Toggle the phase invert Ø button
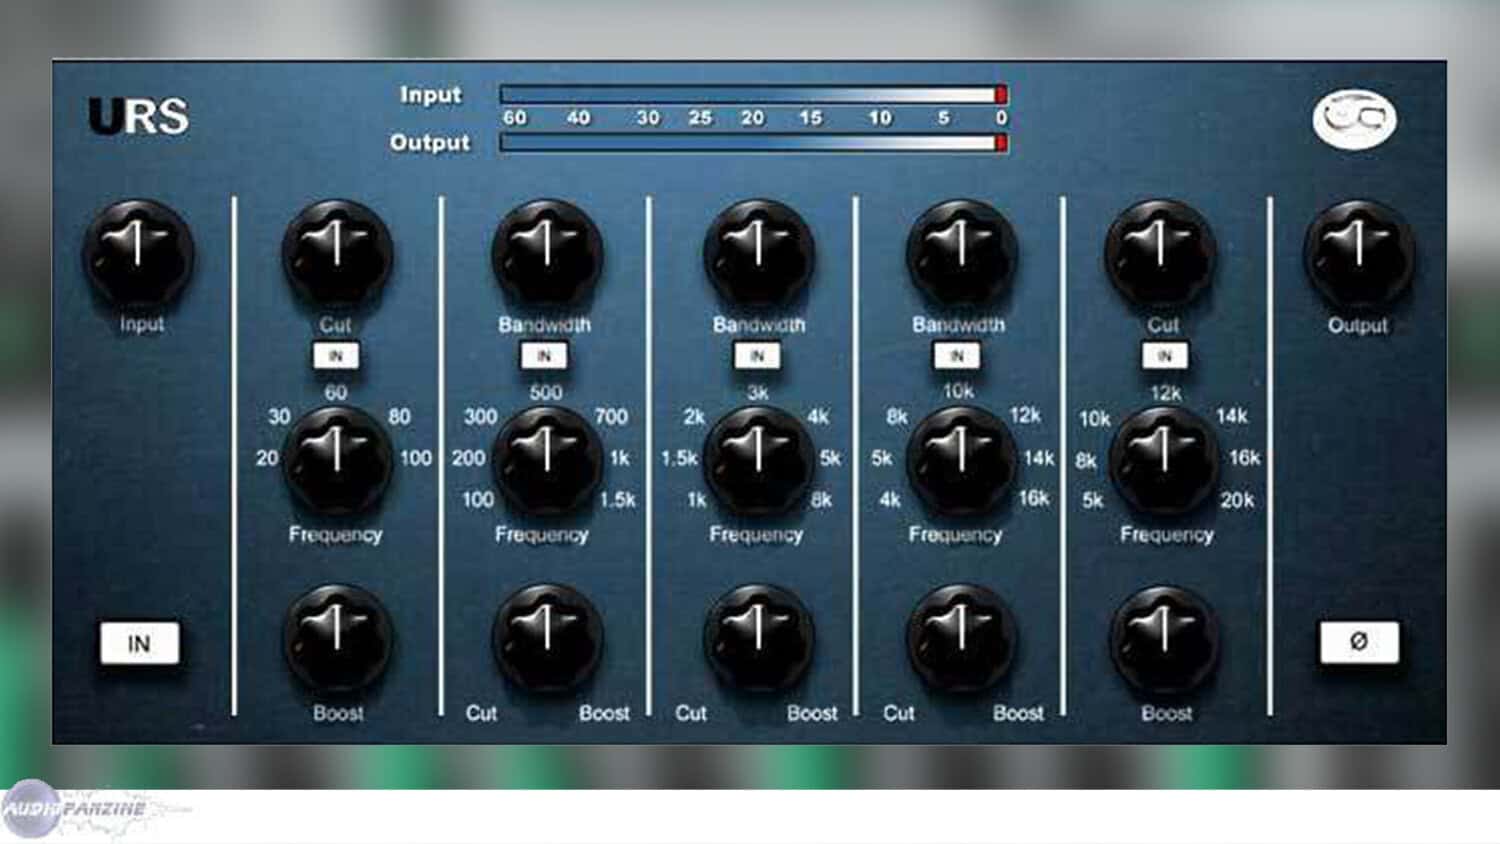The image size is (1500, 844). (x=1359, y=642)
